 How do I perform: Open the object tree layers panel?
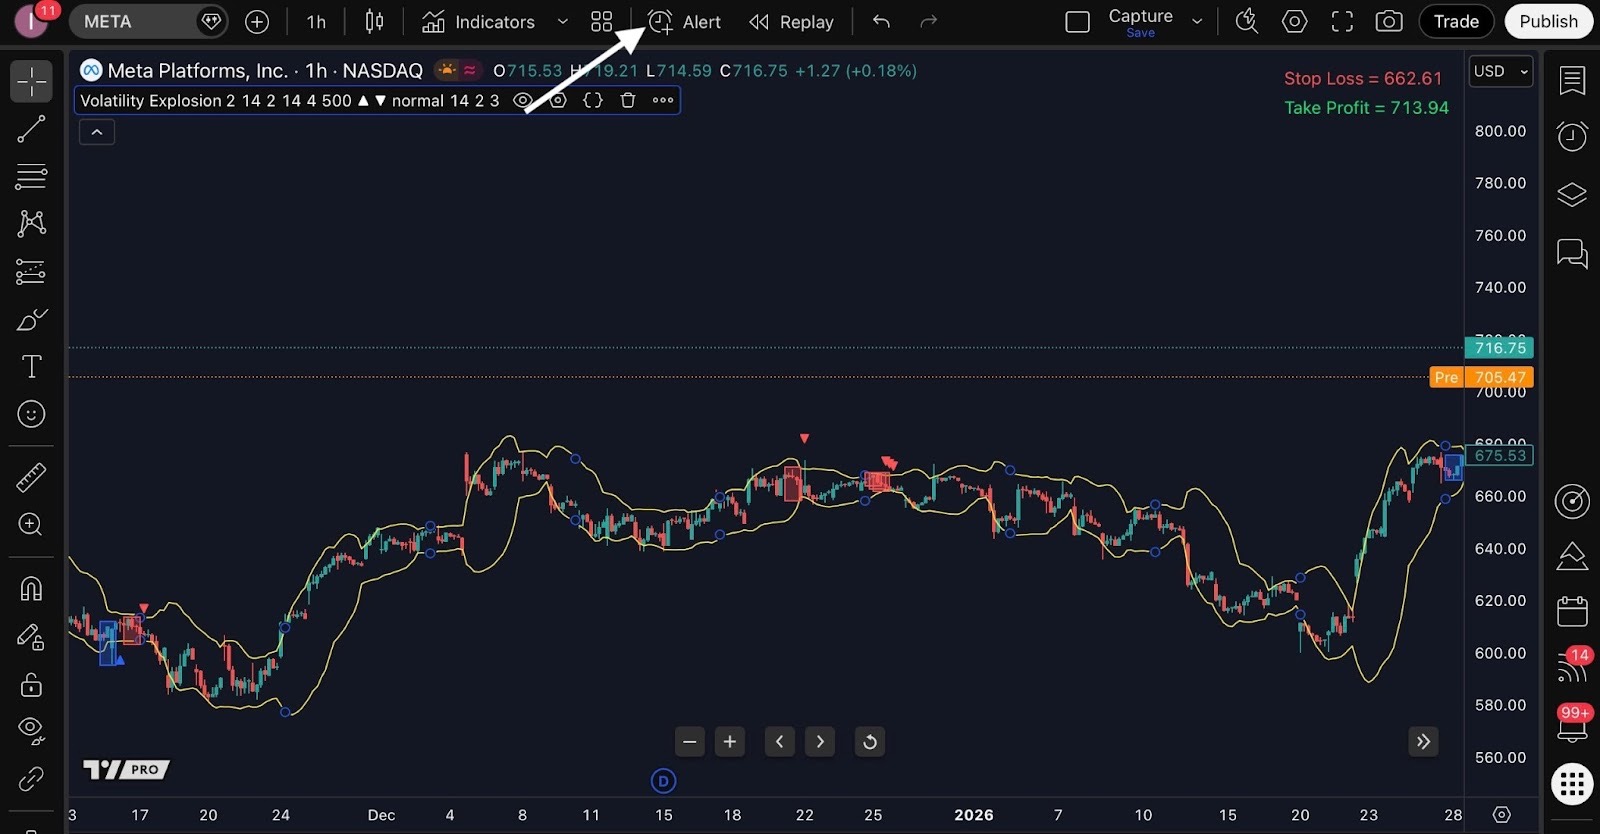point(1572,195)
